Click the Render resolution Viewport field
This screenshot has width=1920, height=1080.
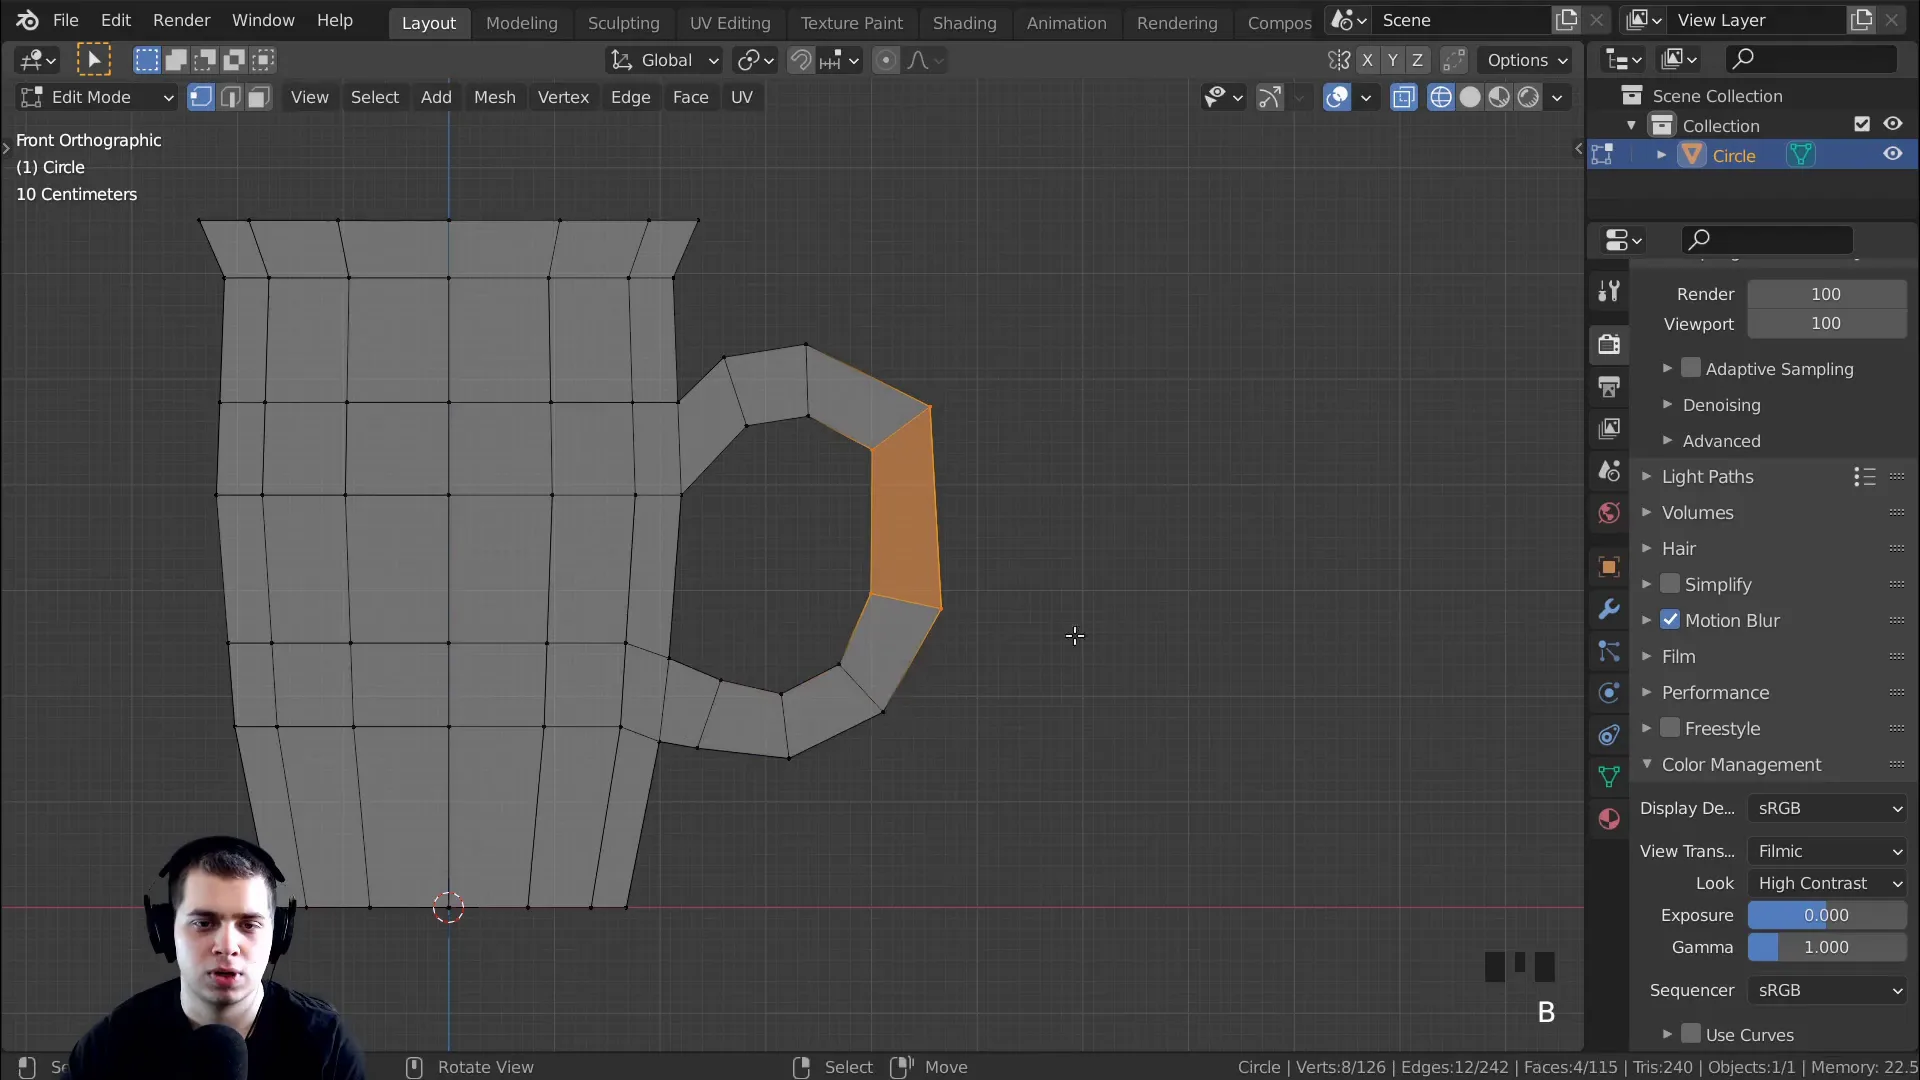(1826, 323)
